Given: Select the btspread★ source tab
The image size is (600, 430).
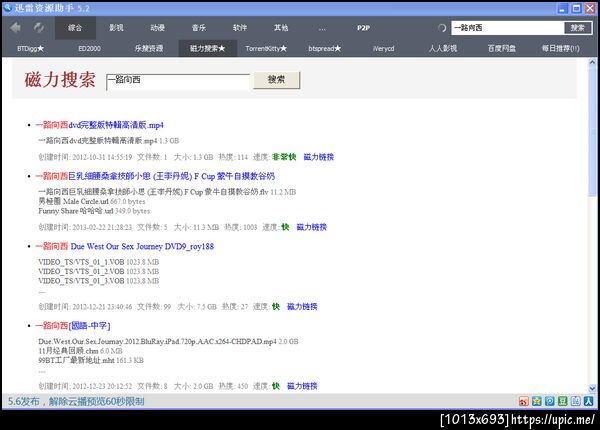Looking at the screenshot, I should [x=324, y=49].
